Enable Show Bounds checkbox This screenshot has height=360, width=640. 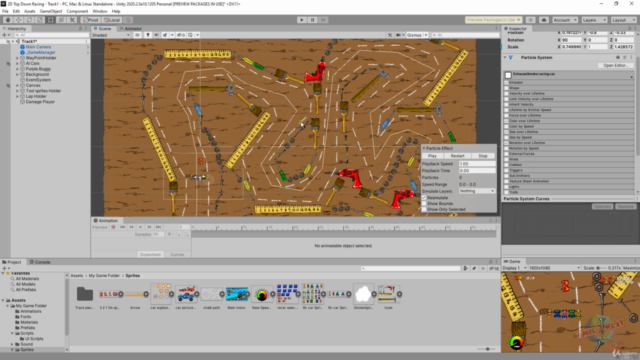[x=424, y=203]
